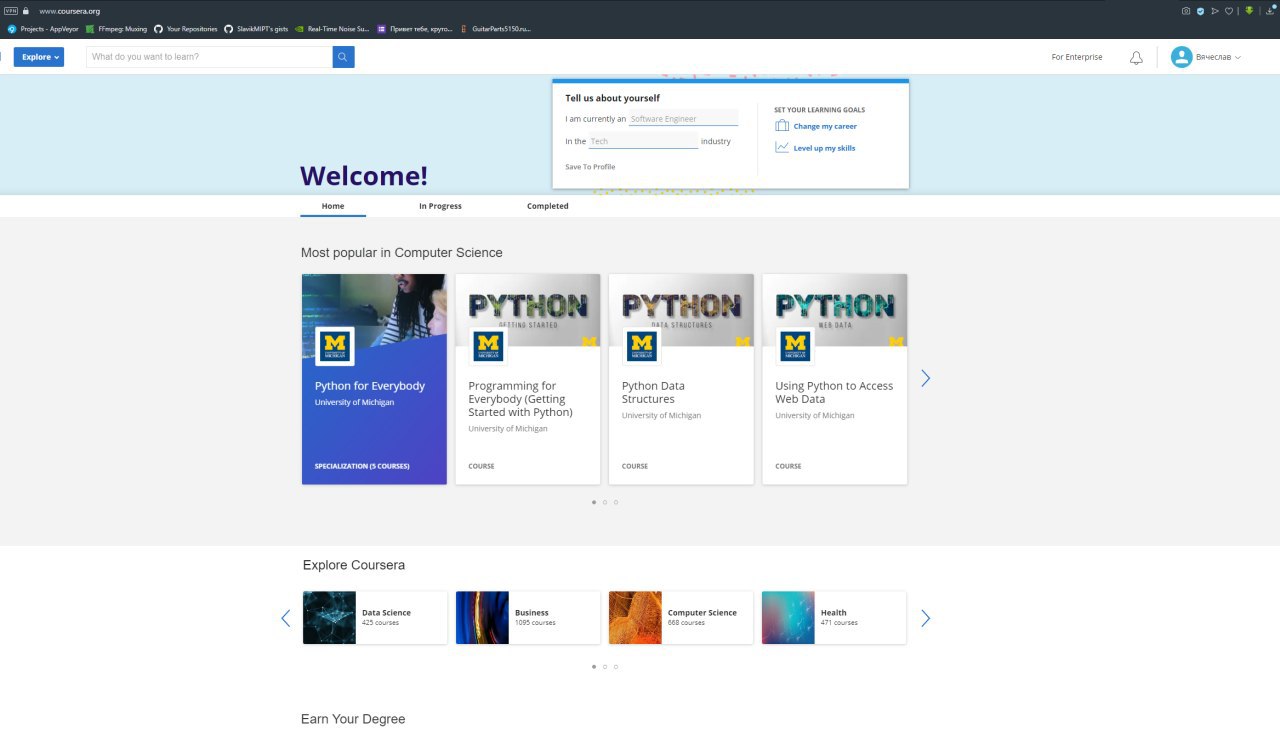Click the Python Data Structures banner image
1280x735 pixels.
pos(681,310)
